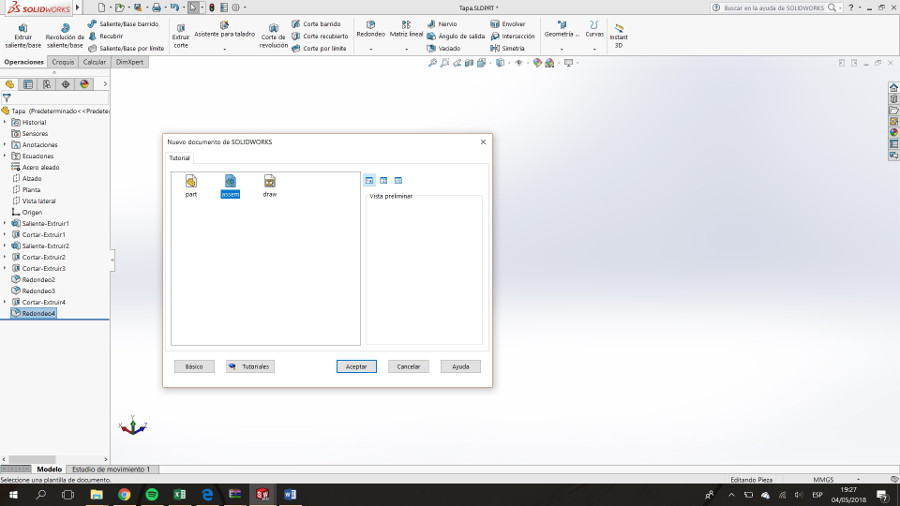Open Google Chrome from the taskbar
The height and width of the screenshot is (506, 900).
tap(124, 495)
